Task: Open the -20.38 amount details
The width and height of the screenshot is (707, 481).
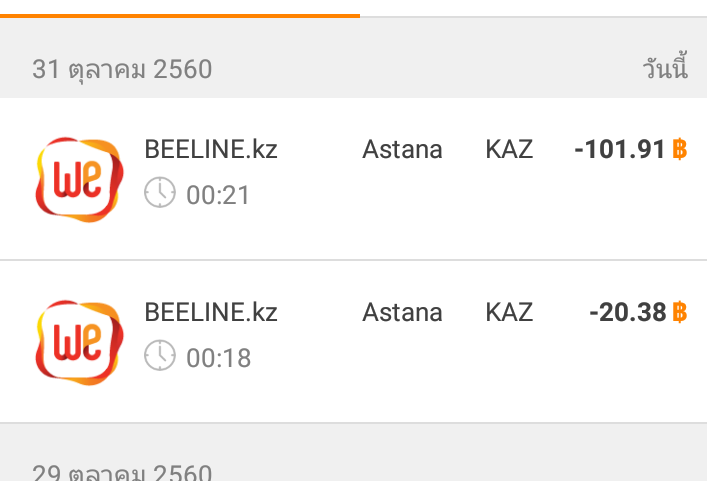Action: 628,312
